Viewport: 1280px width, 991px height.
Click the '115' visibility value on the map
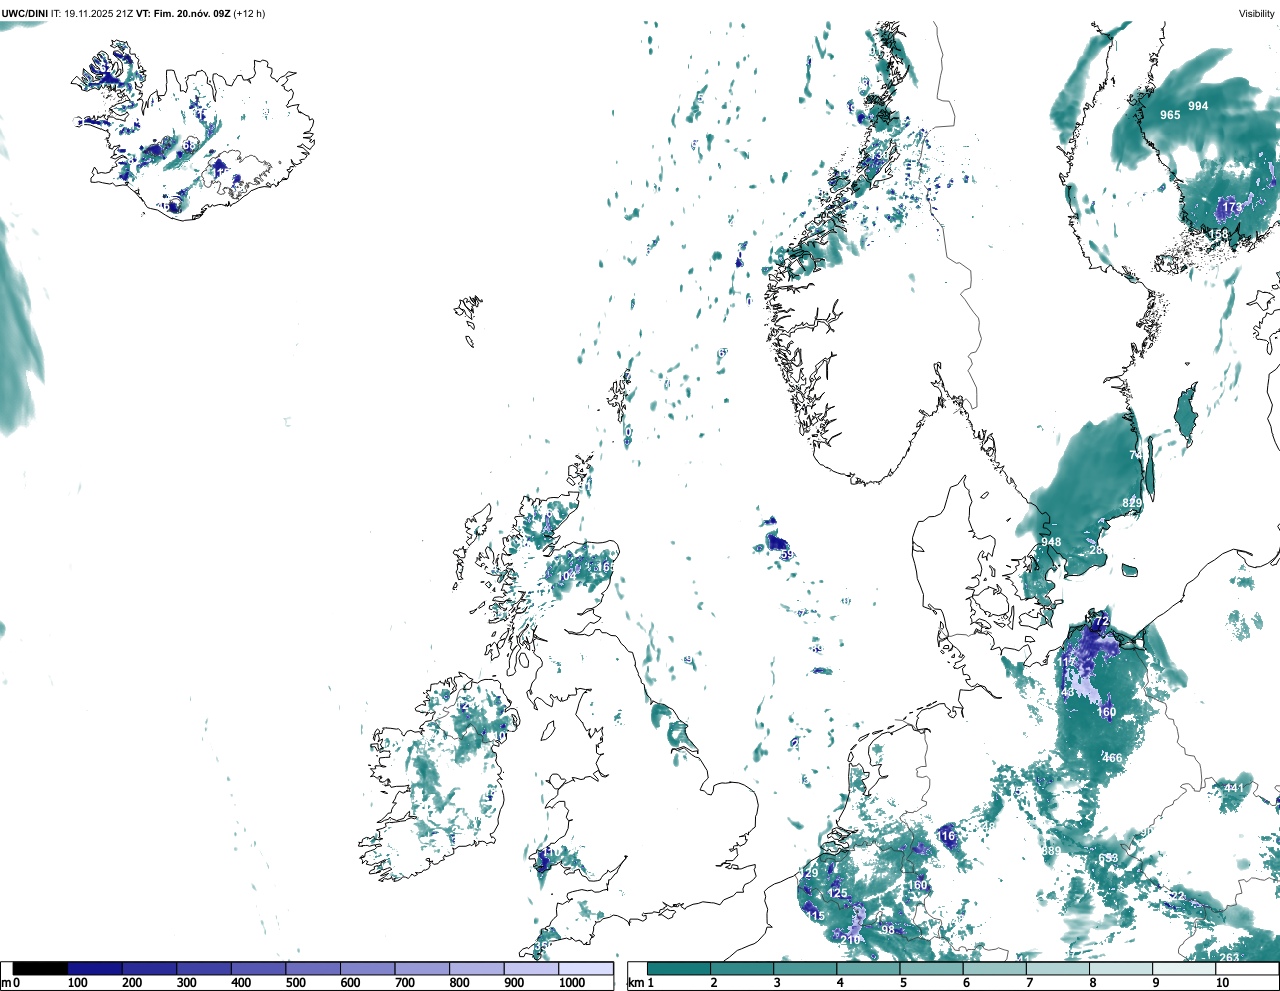816,916
